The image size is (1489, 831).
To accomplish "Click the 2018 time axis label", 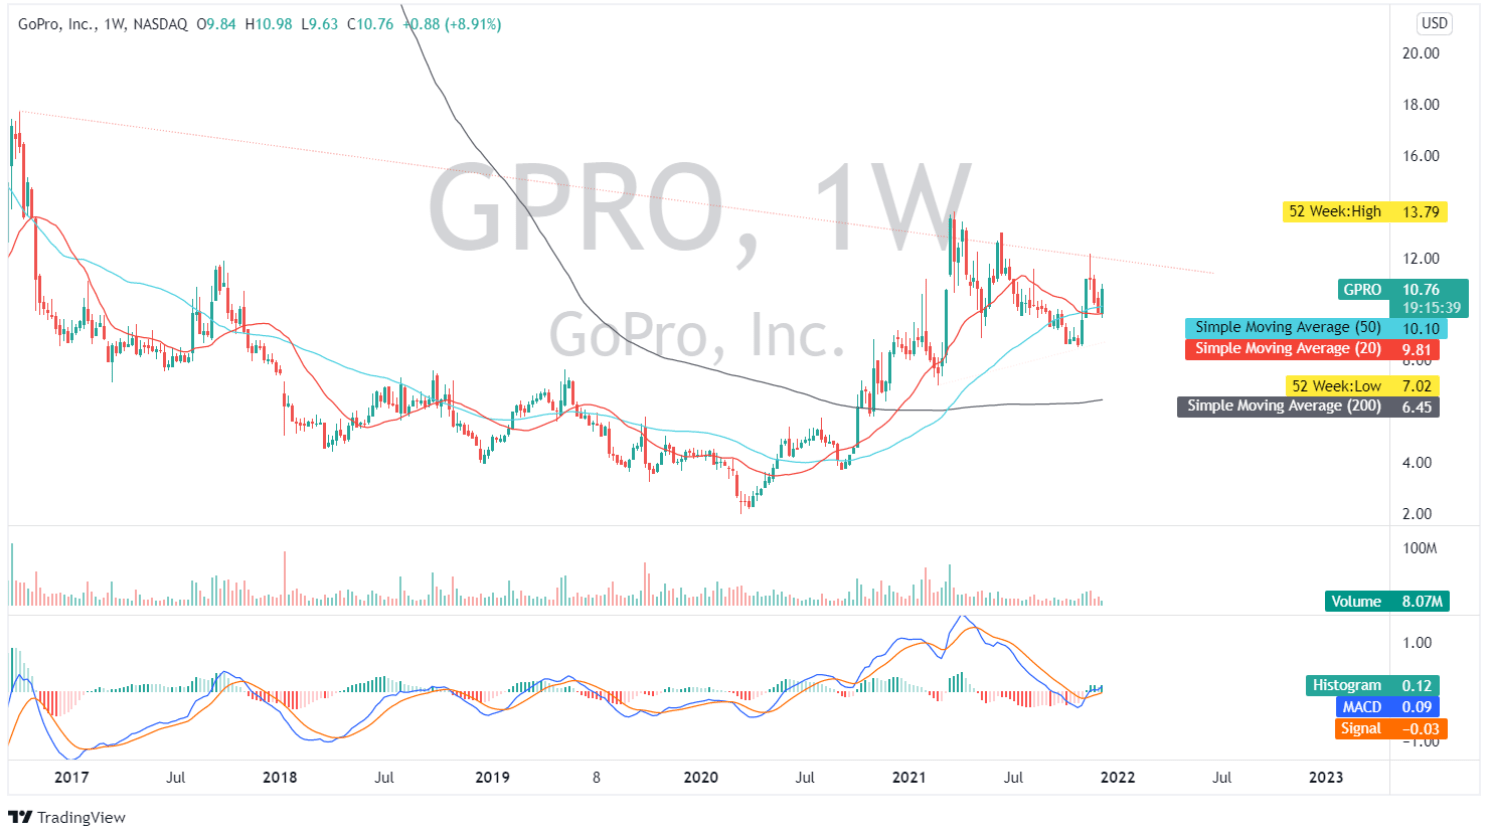I will (280, 778).
